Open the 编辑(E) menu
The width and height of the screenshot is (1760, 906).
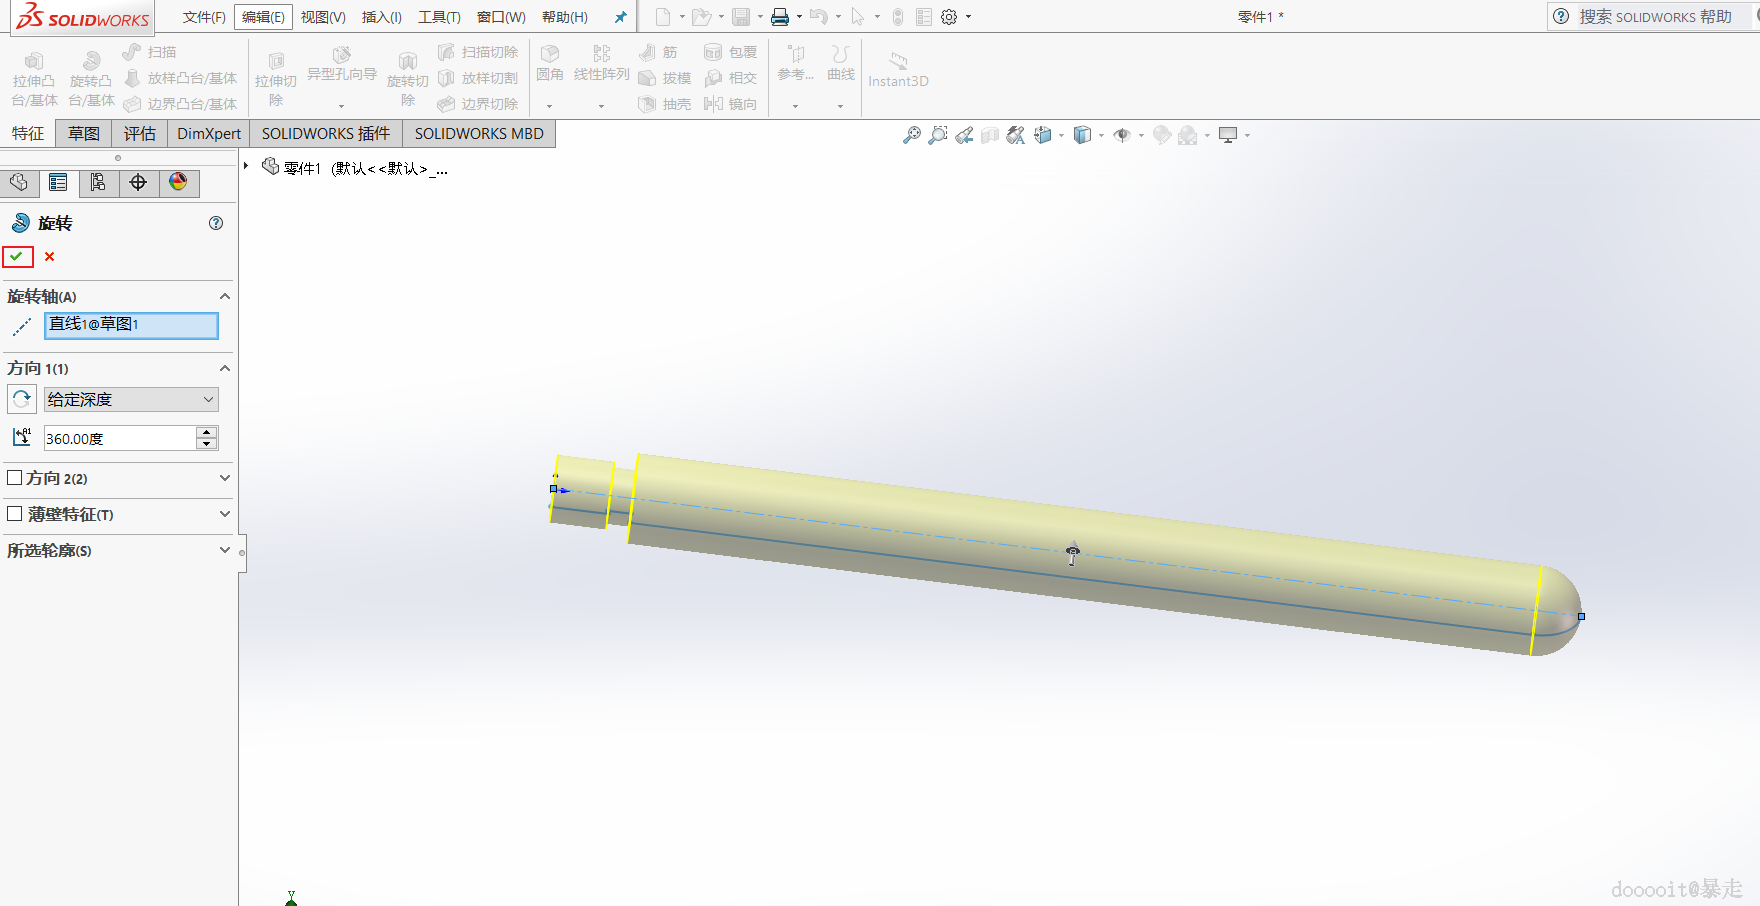pyautogui.click(x=263, y=17)
